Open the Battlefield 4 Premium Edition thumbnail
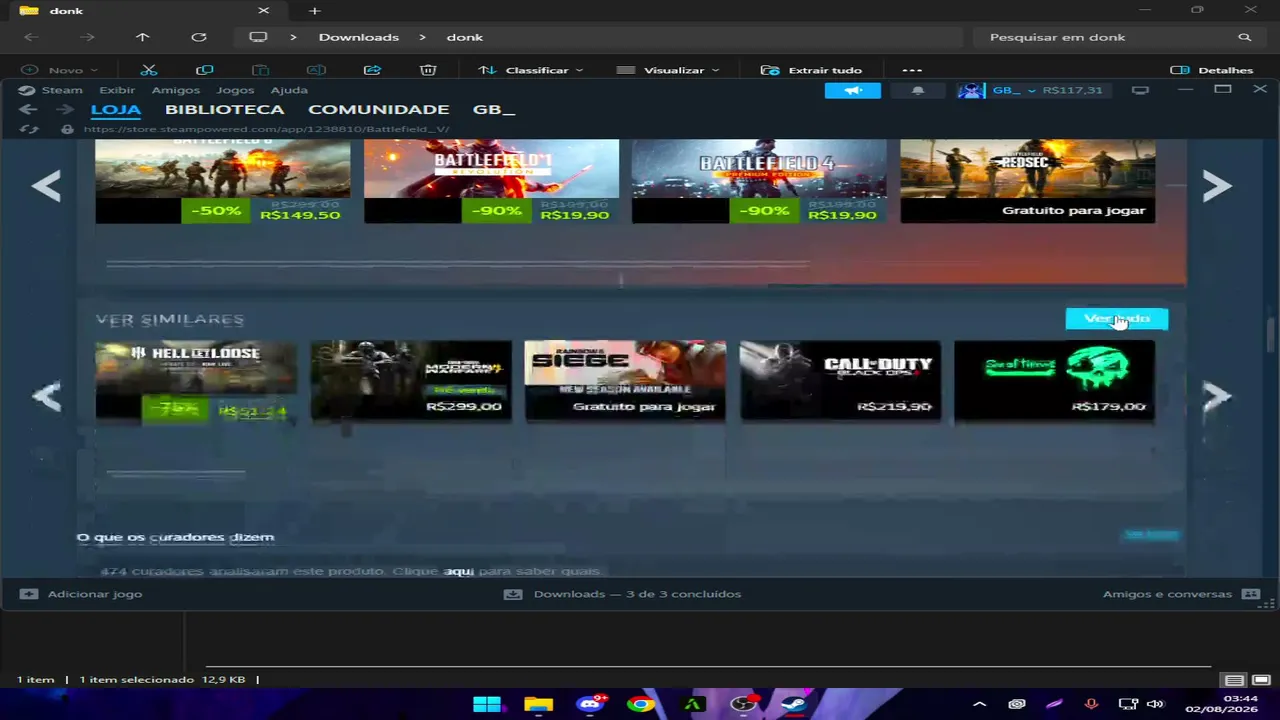The image size is (1280, 720). pyautogui.click(x=759, y=181)
